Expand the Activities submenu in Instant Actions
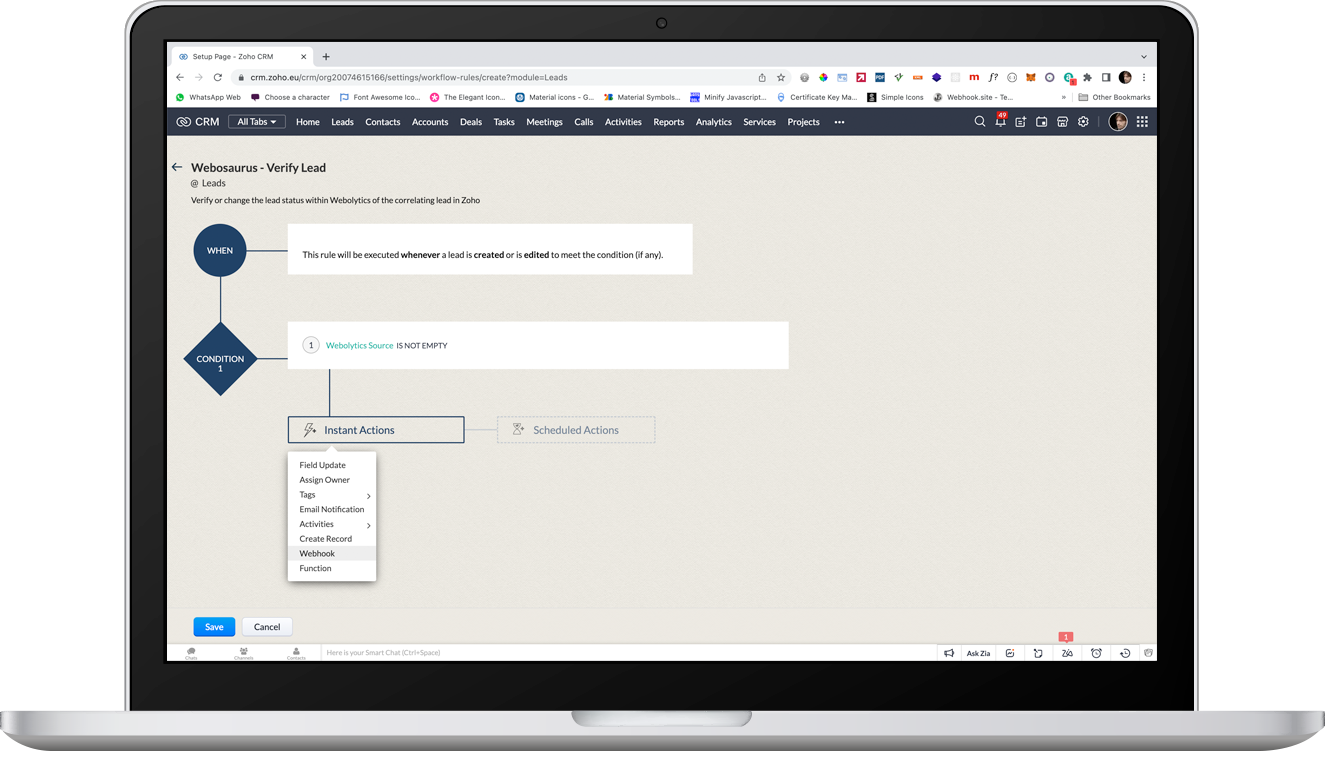Screen dimensions: 1325x780 point(331,523)
